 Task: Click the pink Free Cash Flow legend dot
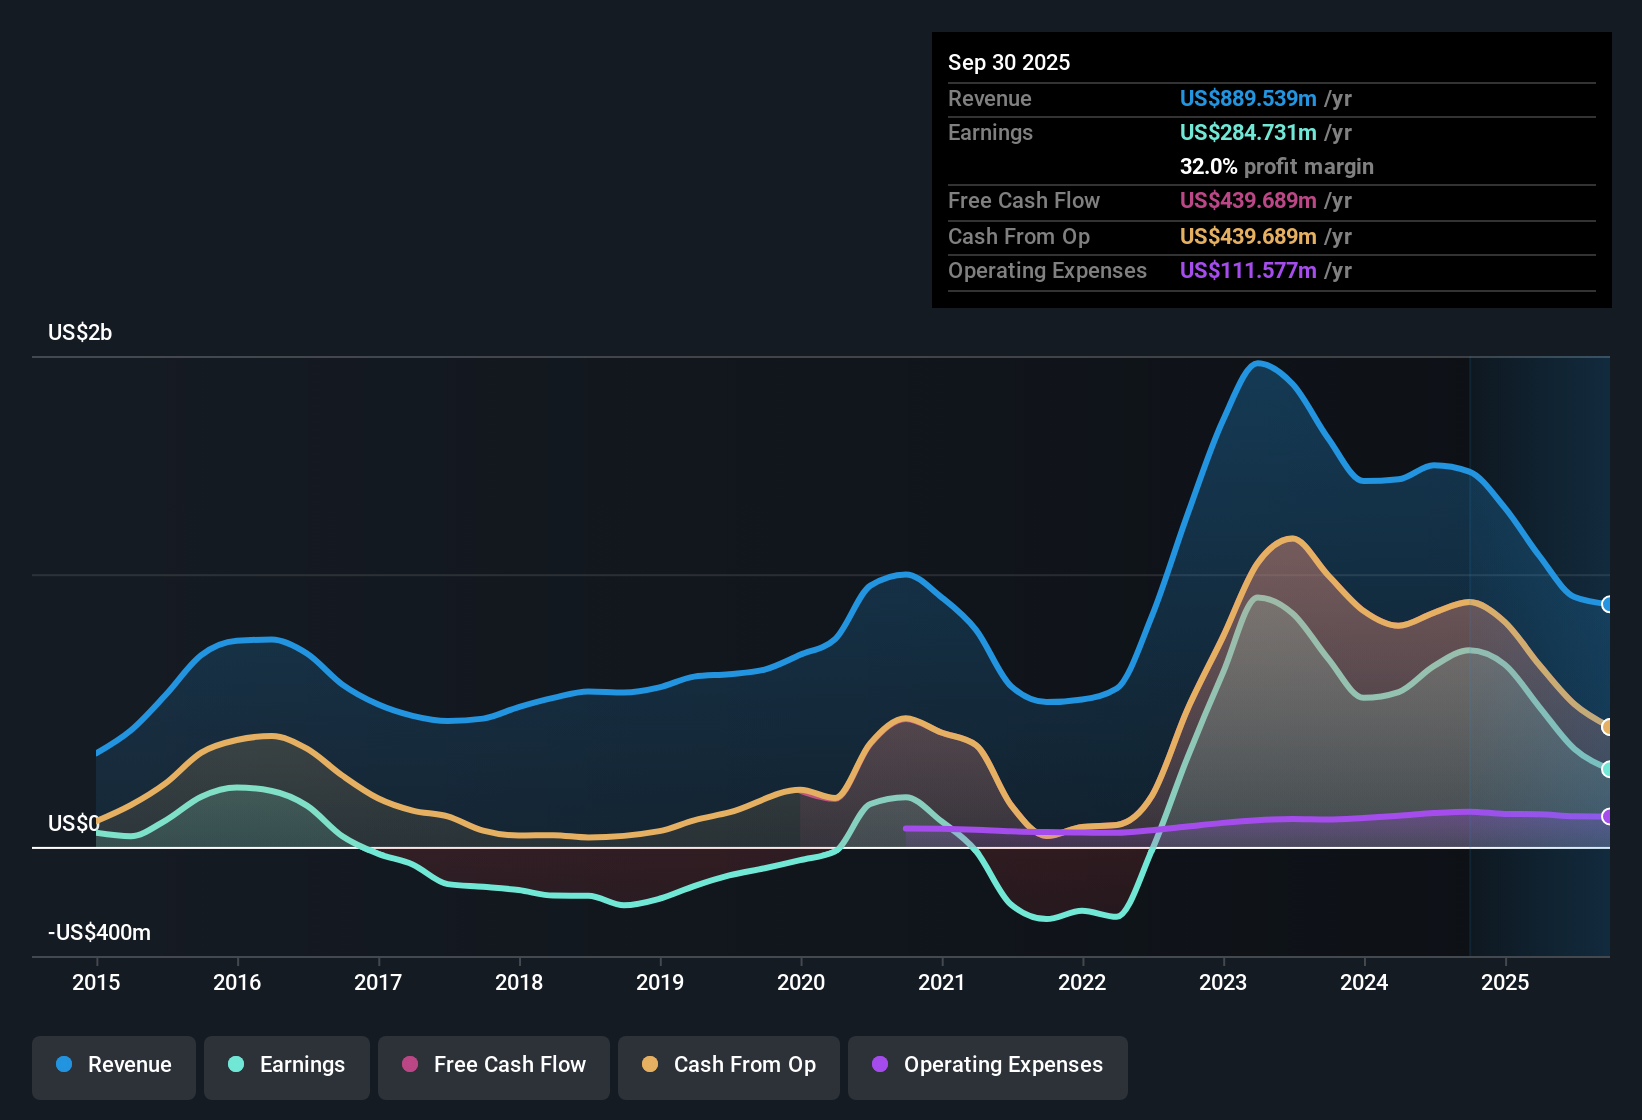408,1065
